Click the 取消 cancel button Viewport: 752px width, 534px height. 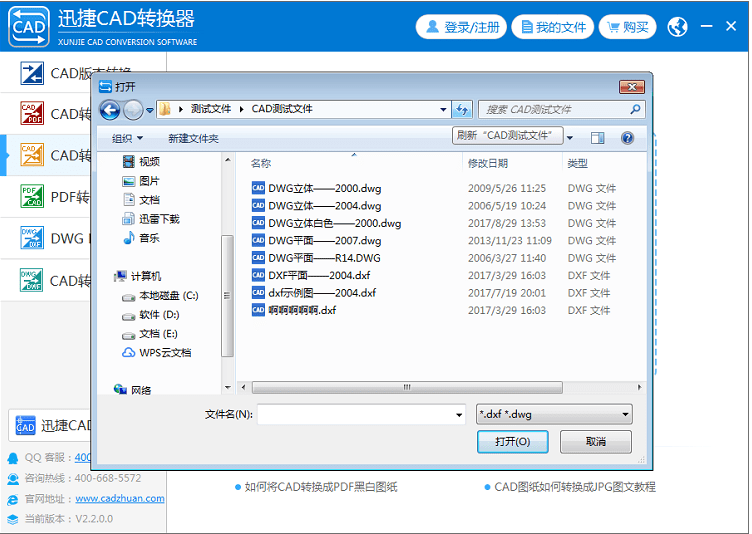click(x=596, y=441)
